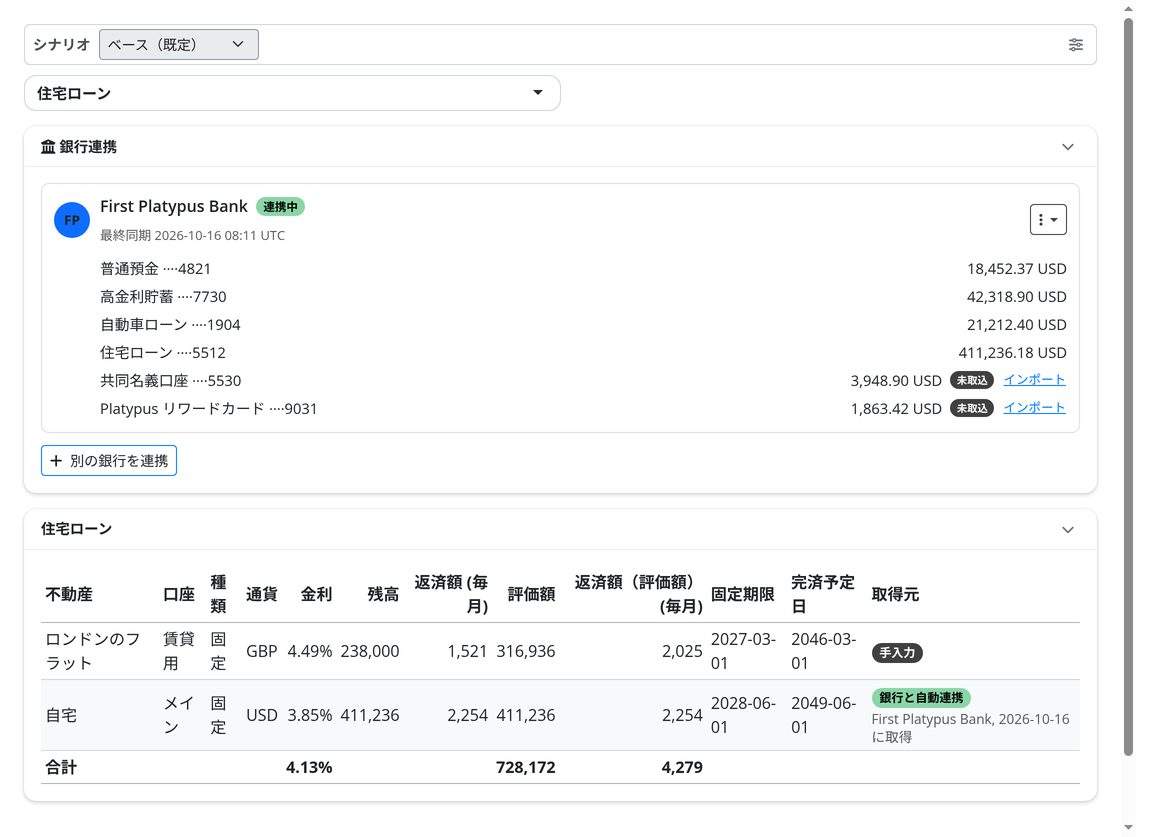
Task: Click the 銀行と自動連携 badge
Action: [921, 697]
